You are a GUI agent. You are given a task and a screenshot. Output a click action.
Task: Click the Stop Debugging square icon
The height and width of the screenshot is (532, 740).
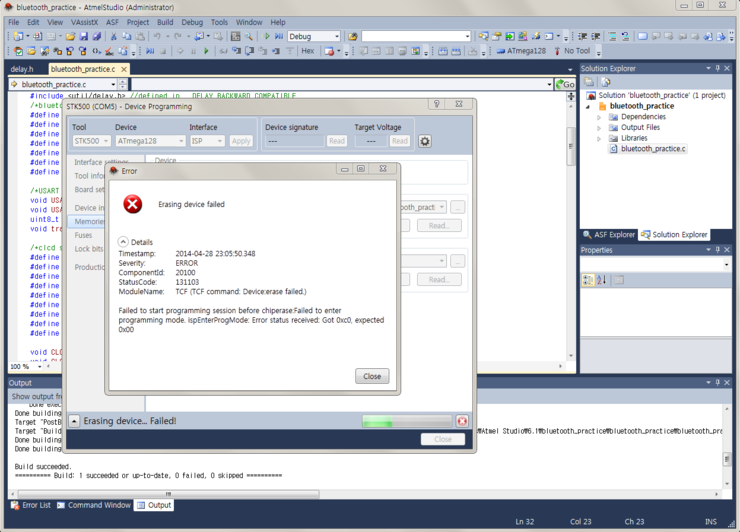point(163,51)
